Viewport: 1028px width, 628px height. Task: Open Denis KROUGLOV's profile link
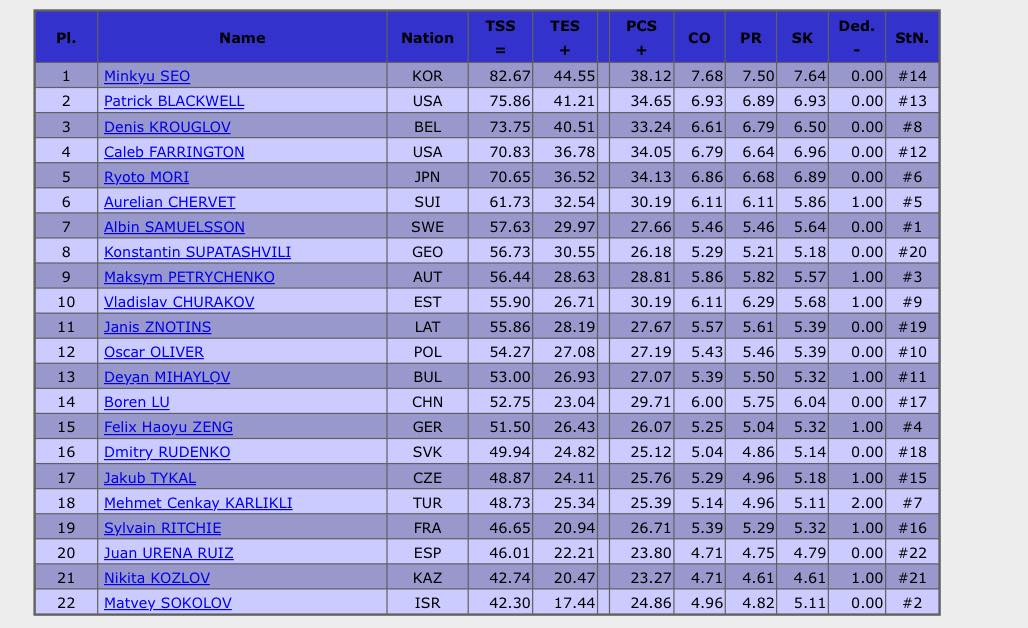[167, 127]
